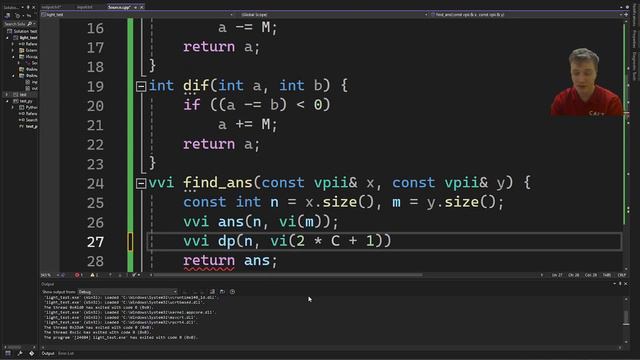This screenshot has width=640, height=360.
Task: Close the Output panel
Action: point(626,284)
